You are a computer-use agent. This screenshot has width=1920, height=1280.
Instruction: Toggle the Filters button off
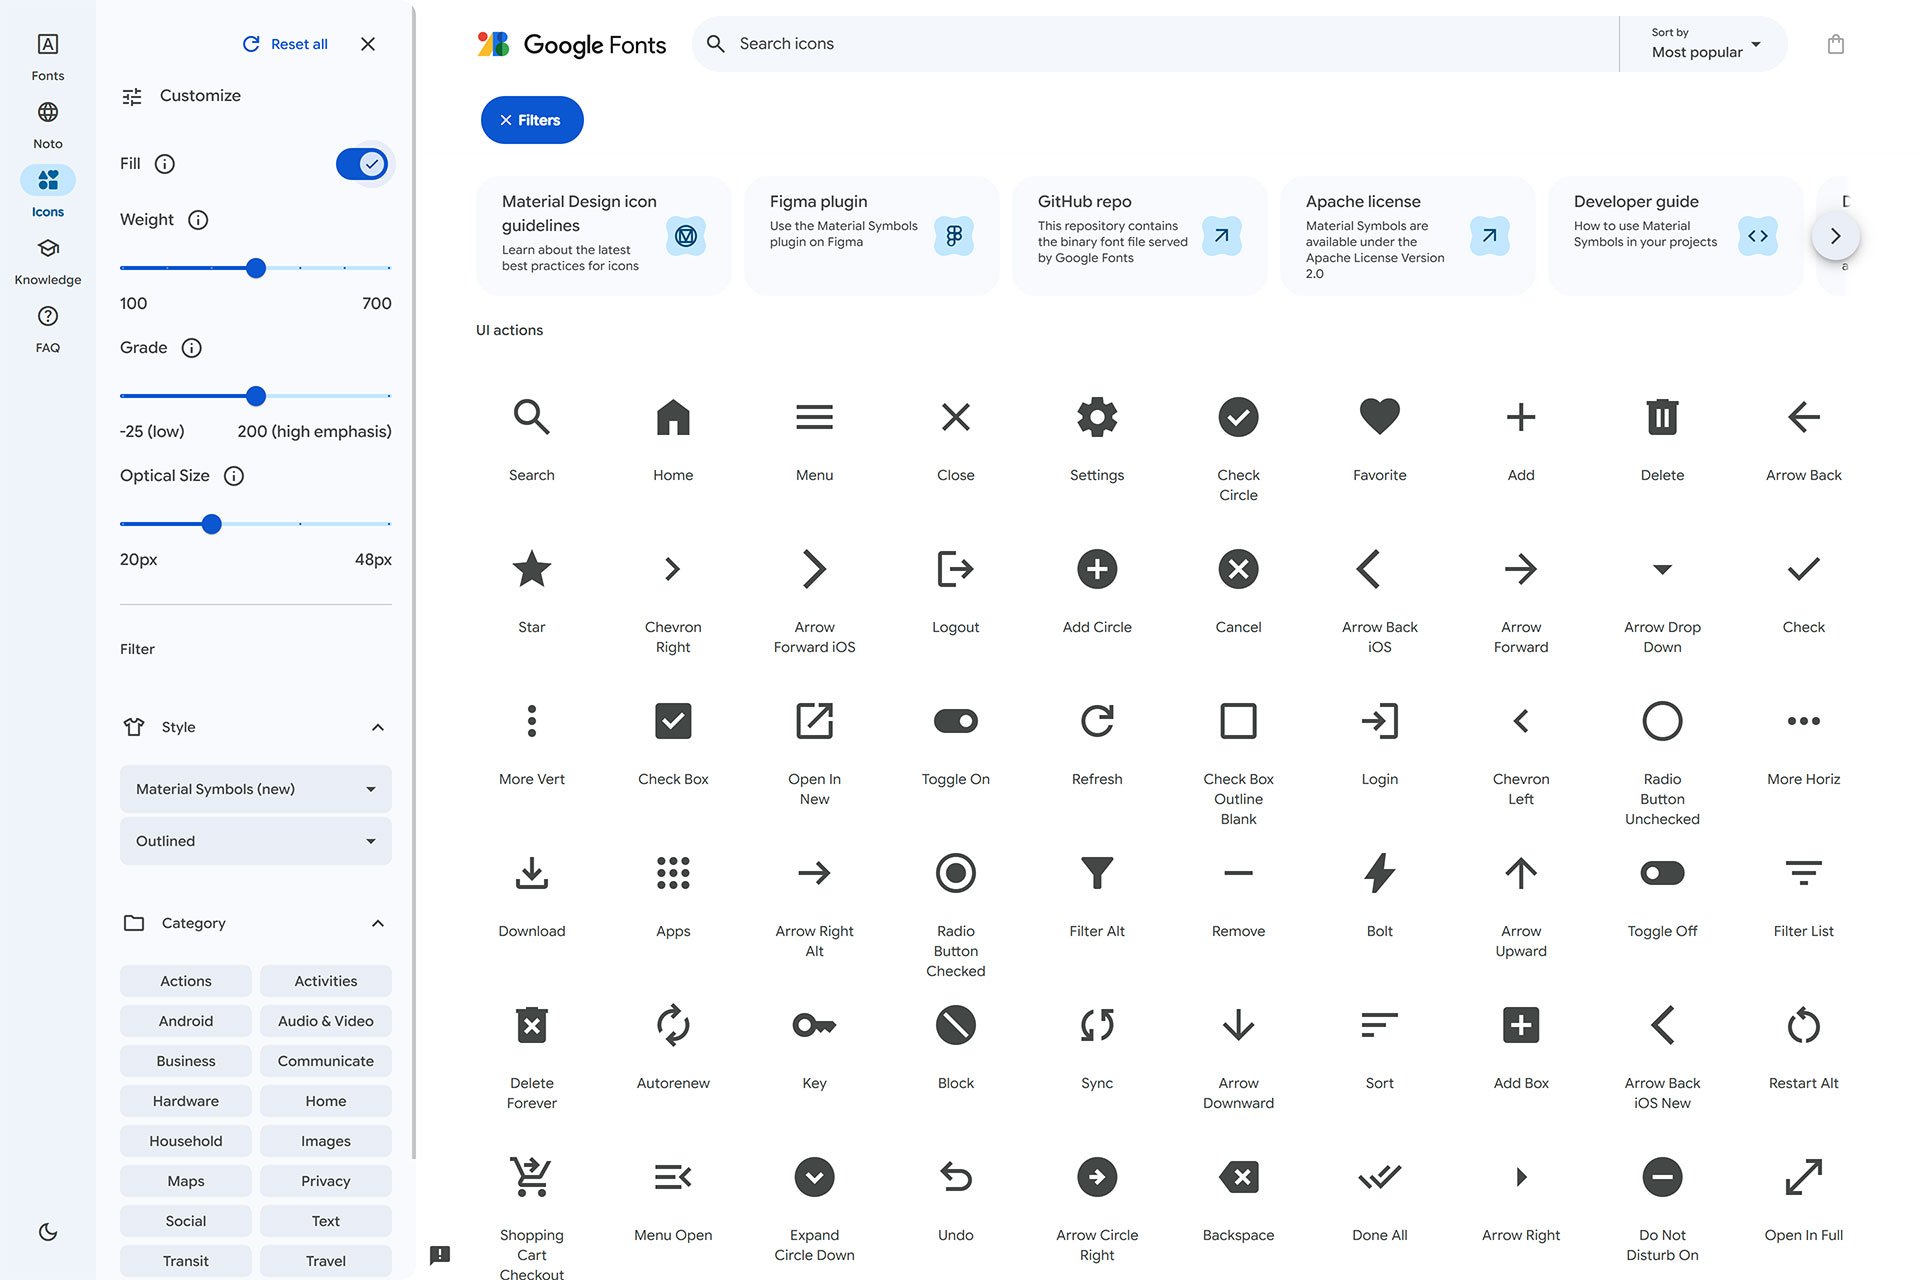pyautogui.click(x=531, y=119)
